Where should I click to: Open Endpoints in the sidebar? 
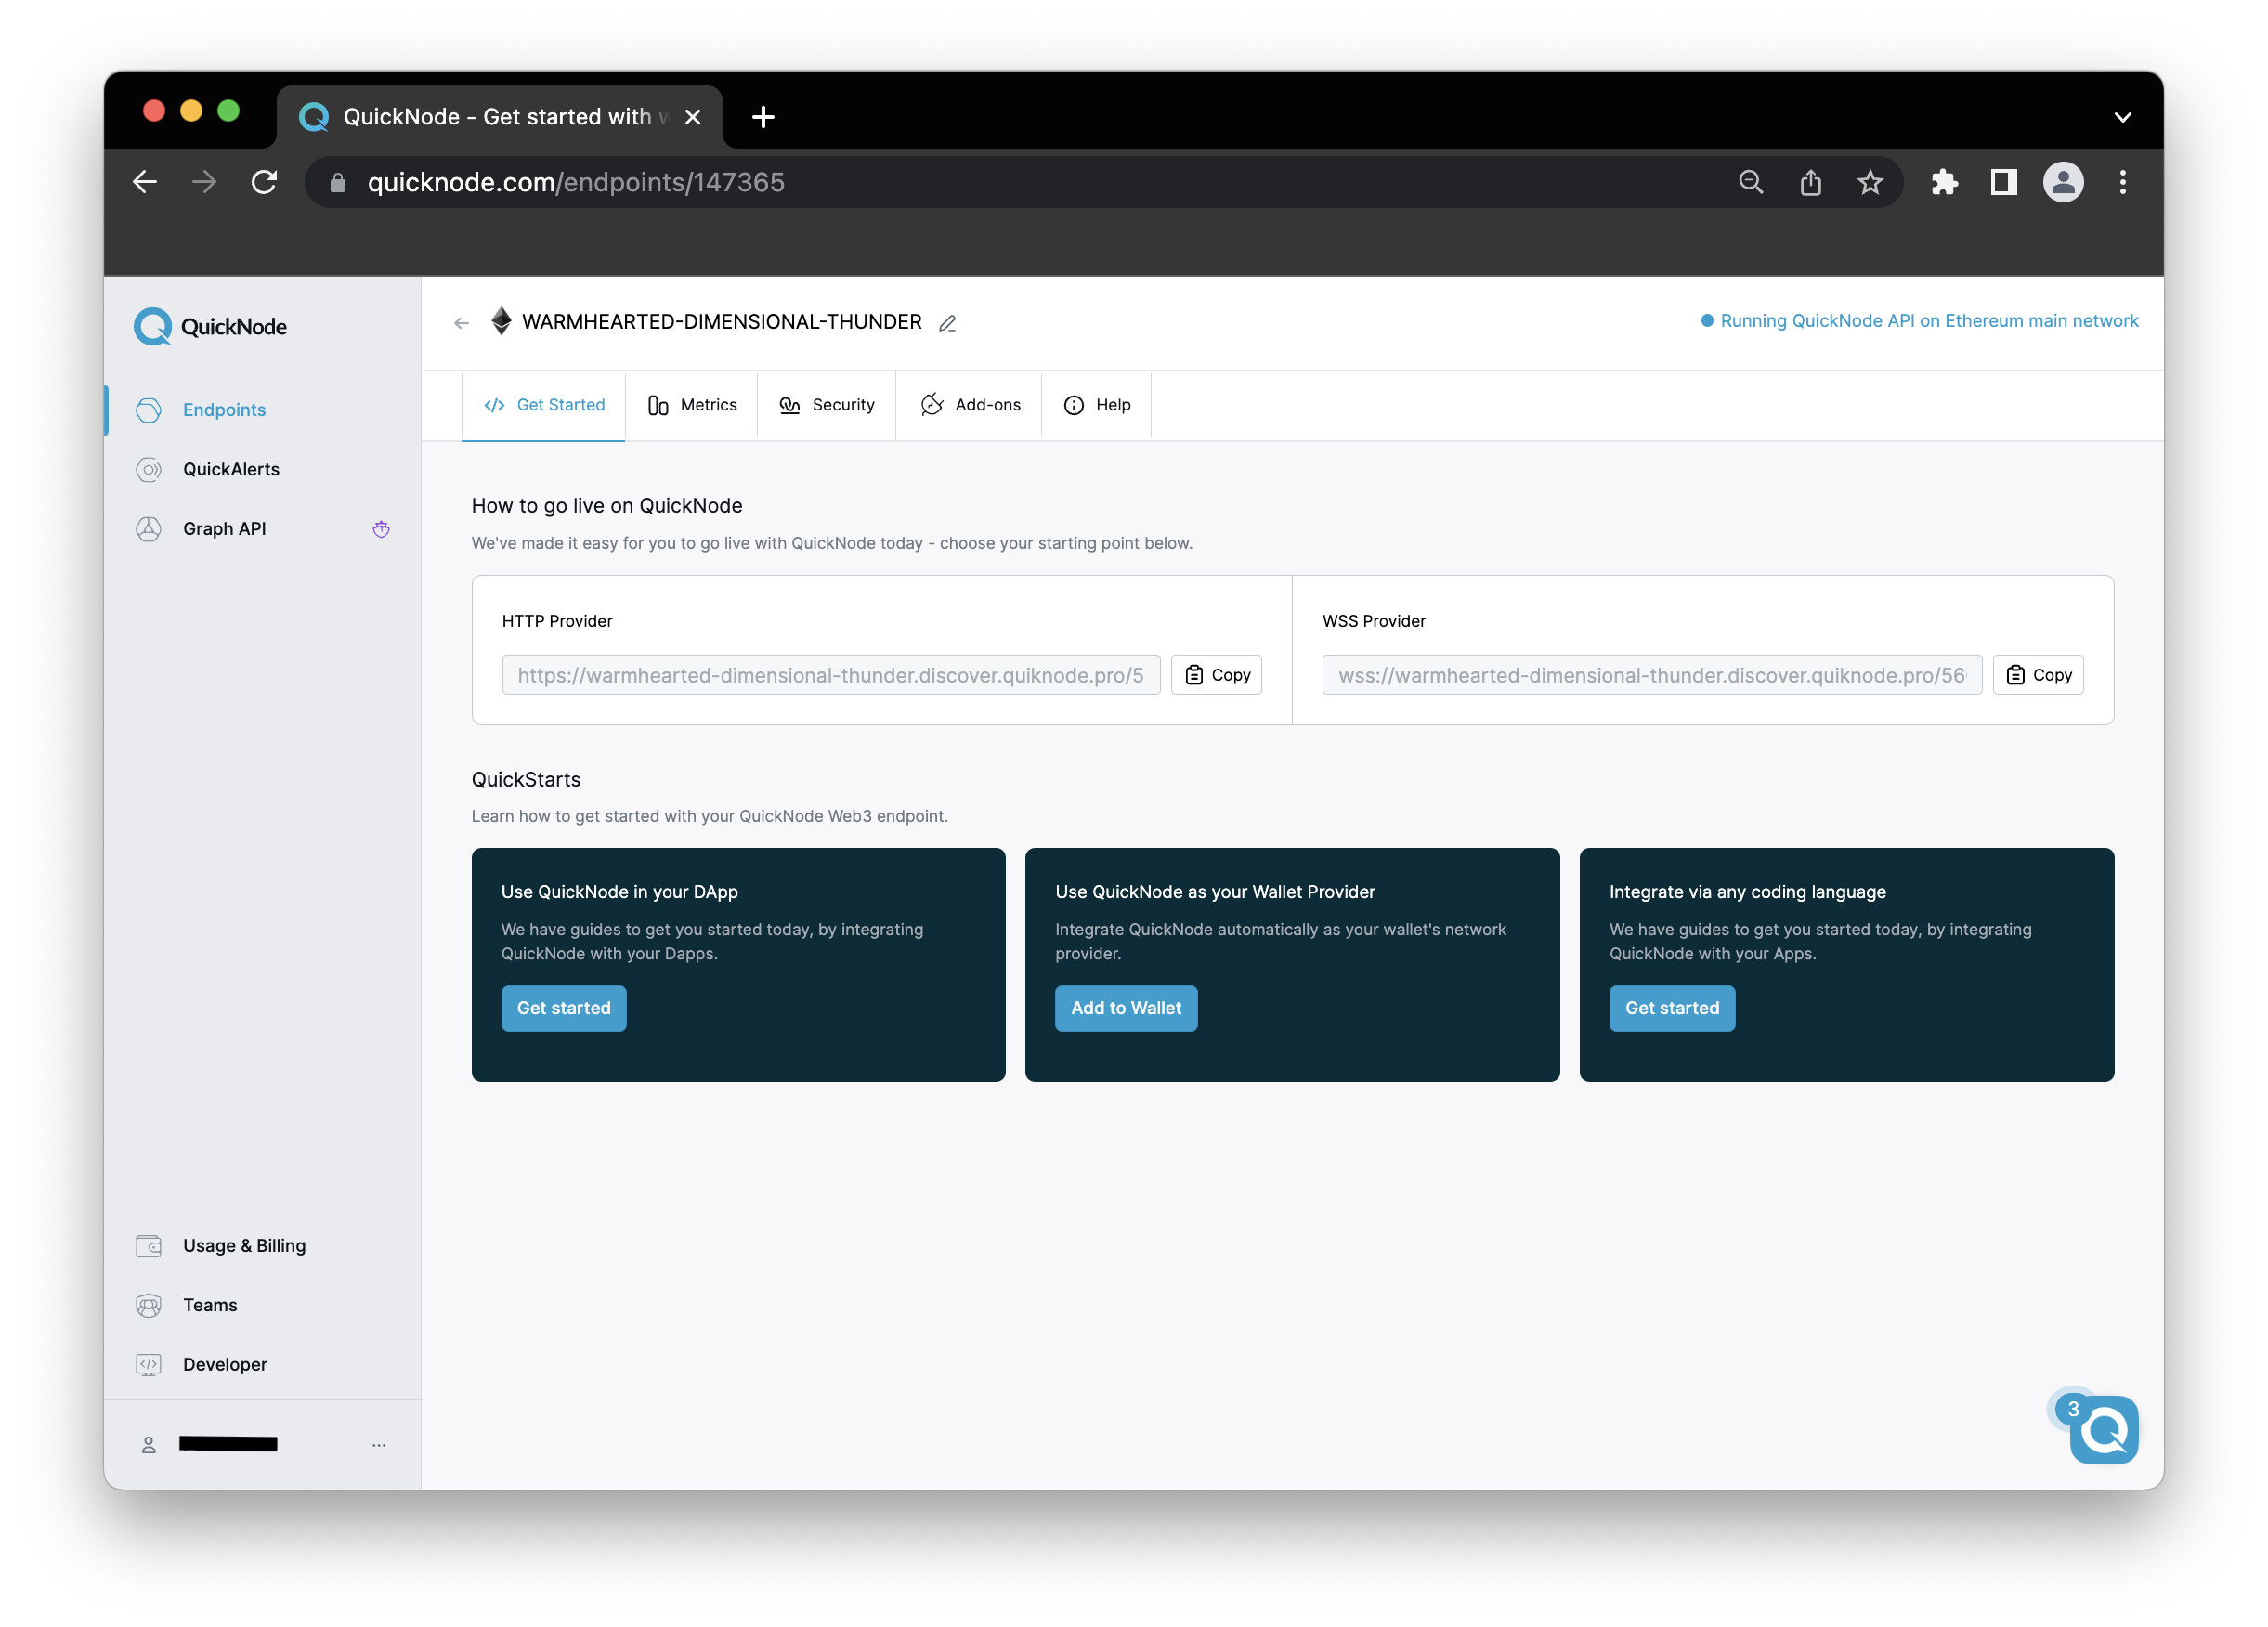tap(224, 410)
